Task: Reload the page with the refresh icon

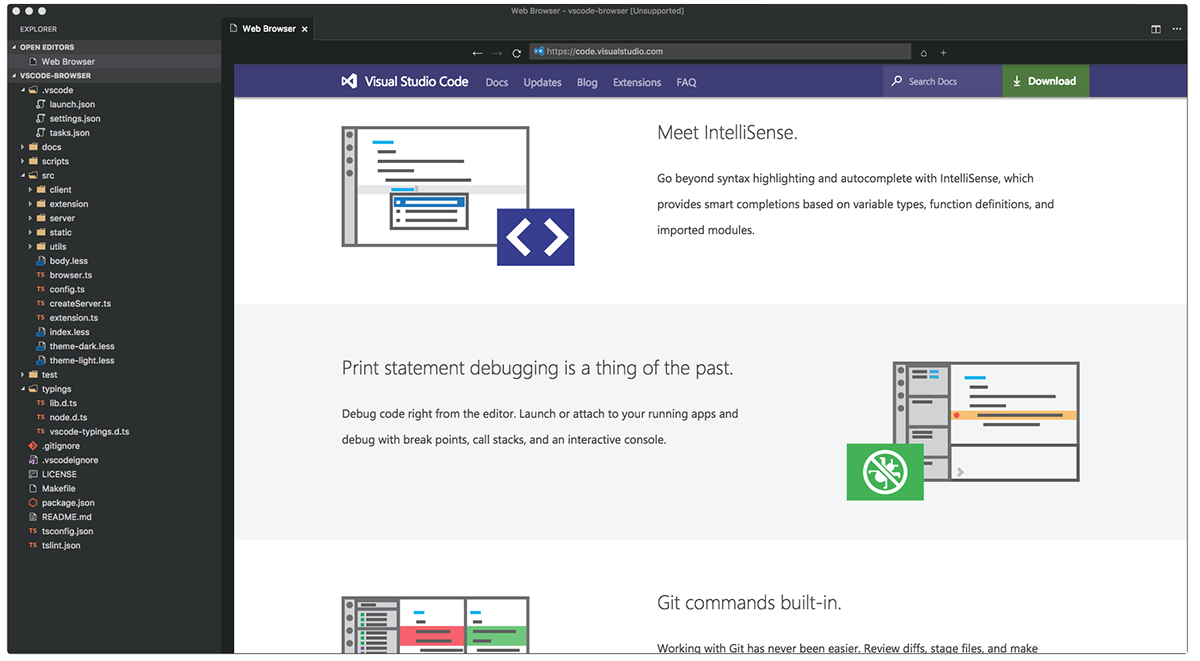Action: click(x=517, y=53)
